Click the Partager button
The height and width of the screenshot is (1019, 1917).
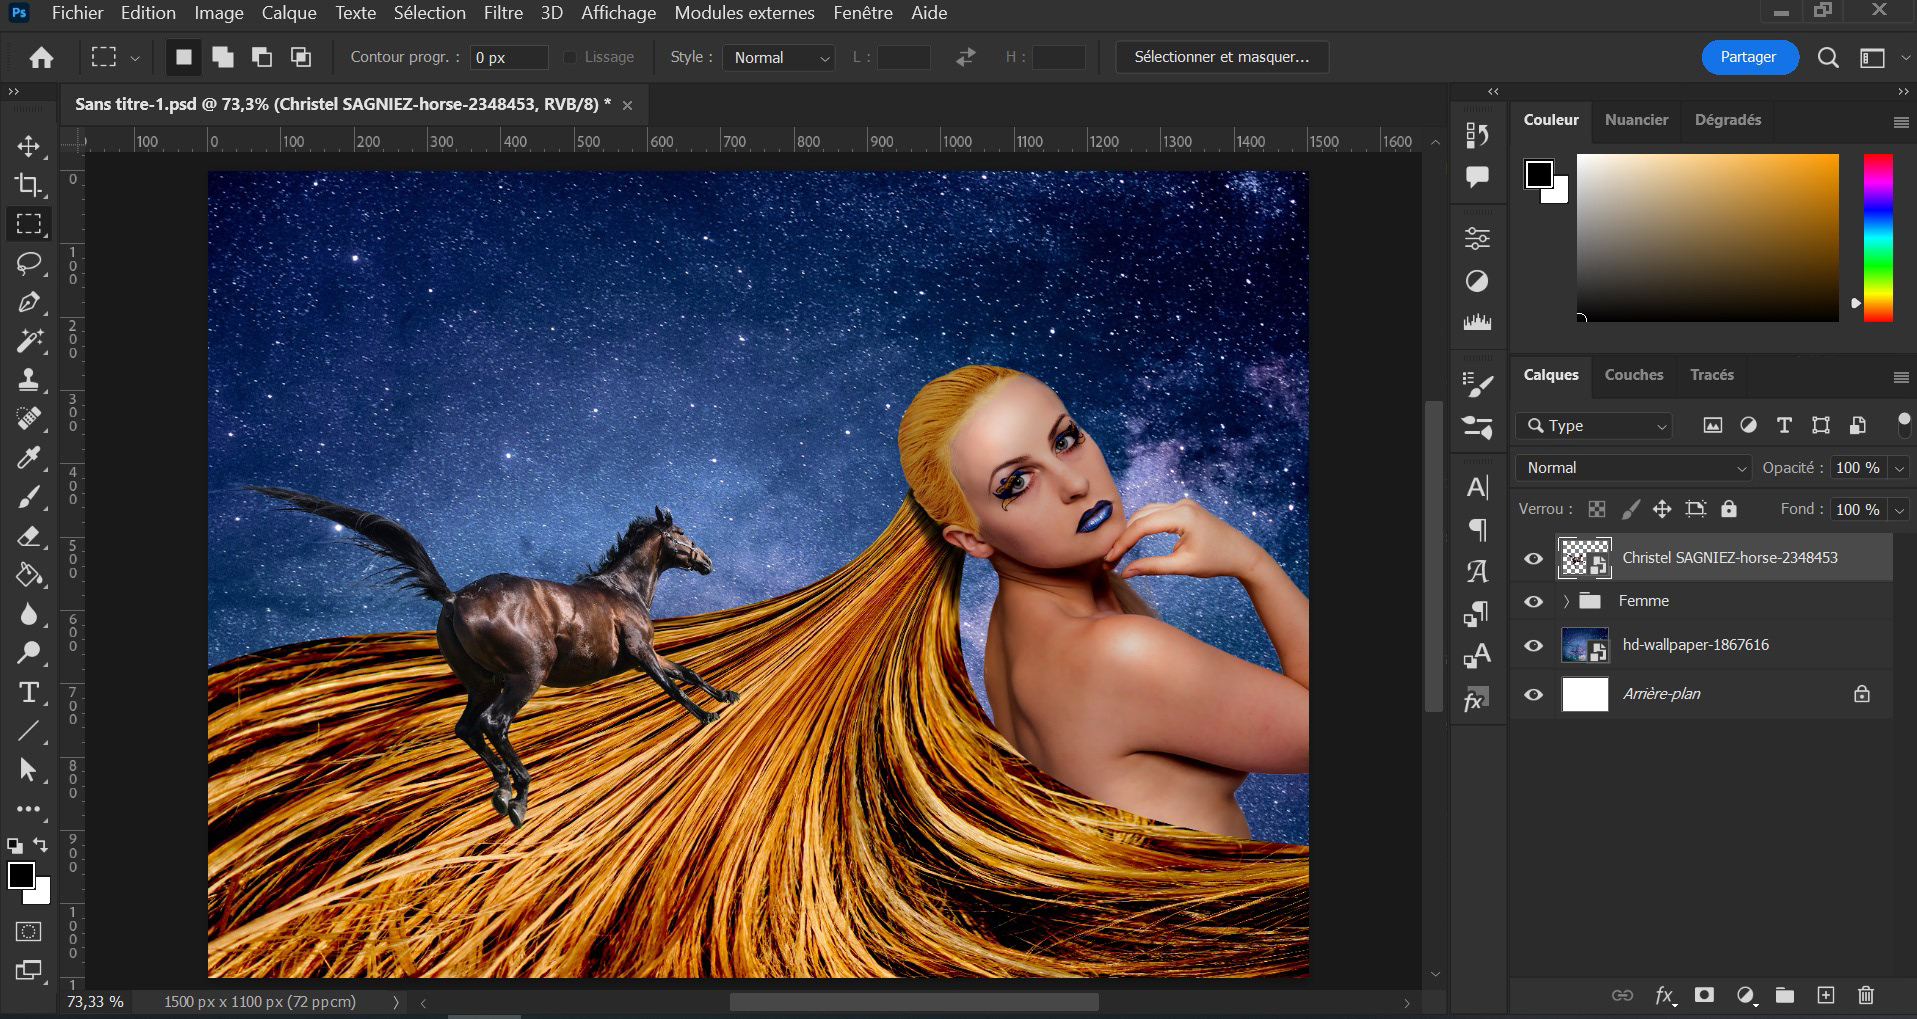tap(1749, 57)
